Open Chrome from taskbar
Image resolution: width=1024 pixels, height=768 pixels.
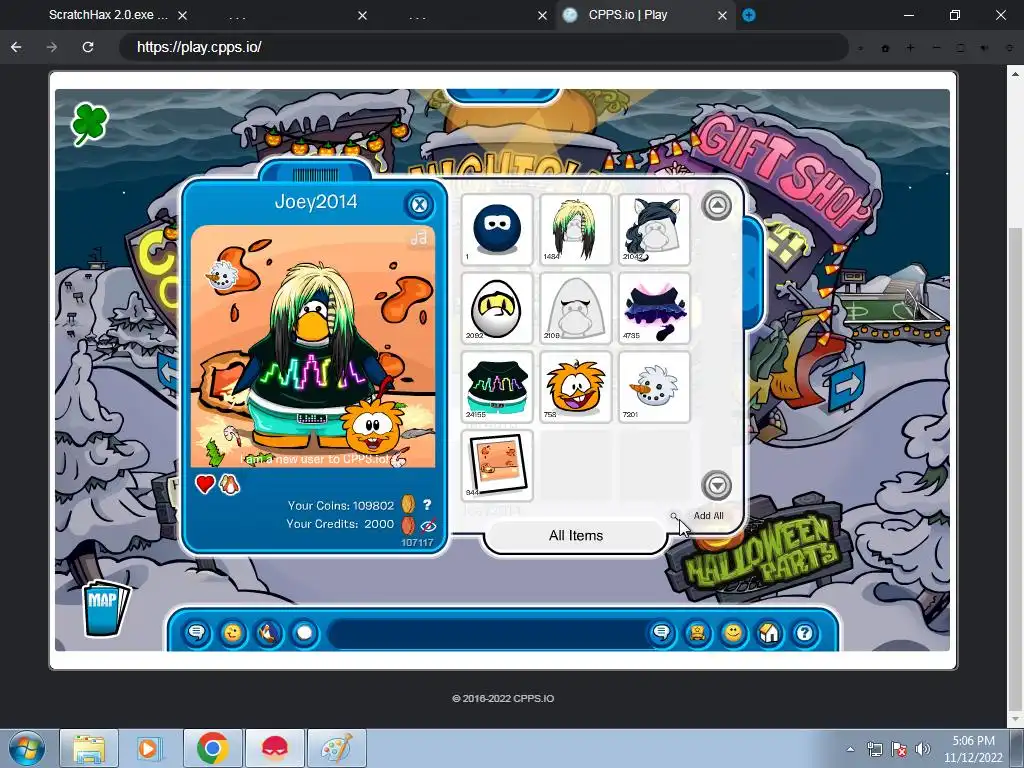pyautogui.click(x=212, y=748)
